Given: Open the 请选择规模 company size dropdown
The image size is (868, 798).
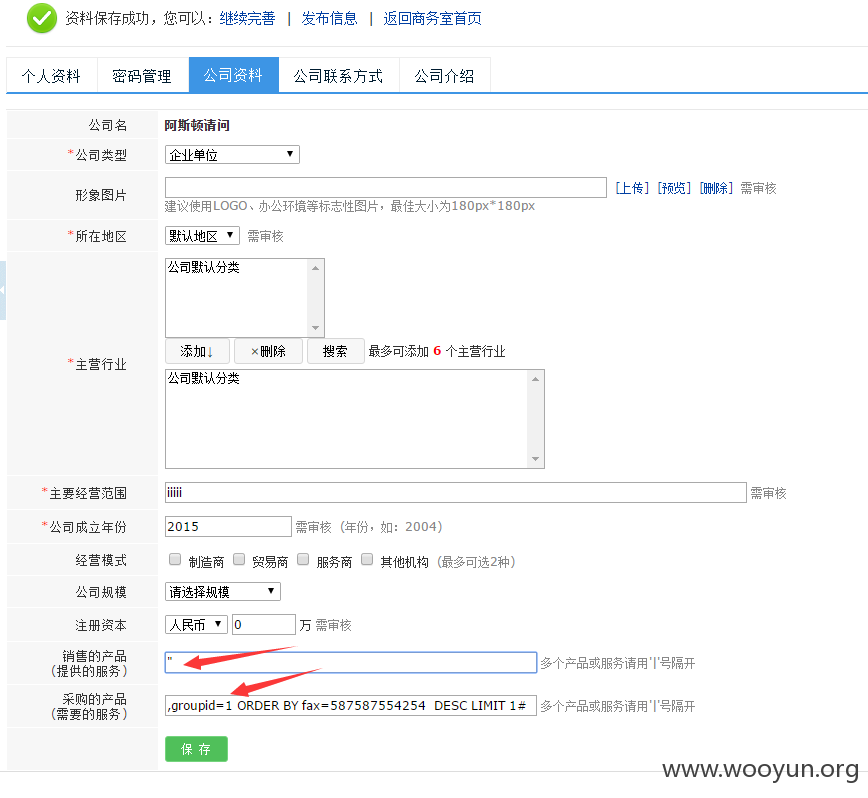Looking at the screenshot, I should coord(223,592).
